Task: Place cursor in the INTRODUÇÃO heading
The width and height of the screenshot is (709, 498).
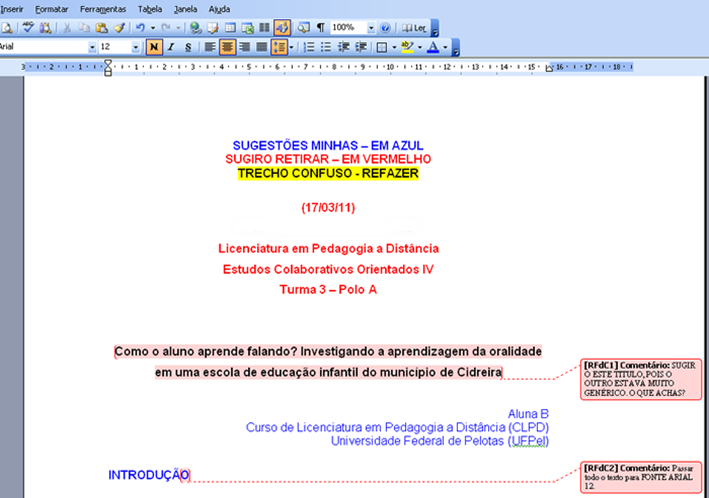Action: pyautogui.click(x=148, y=475)
